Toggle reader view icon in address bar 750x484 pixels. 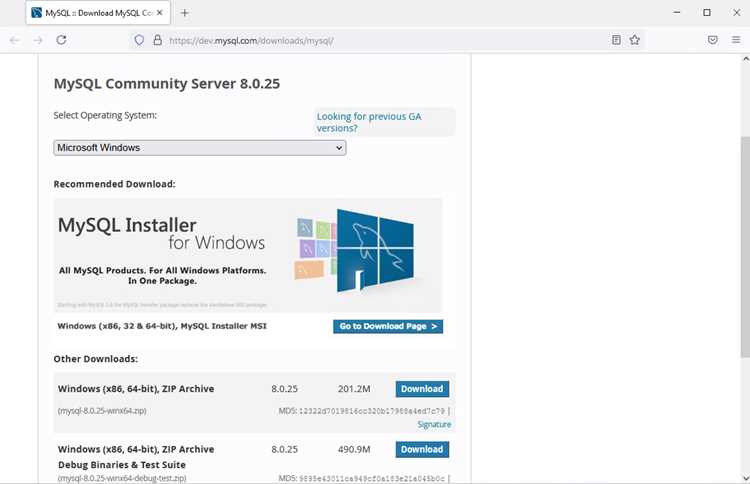coord(616,40)
